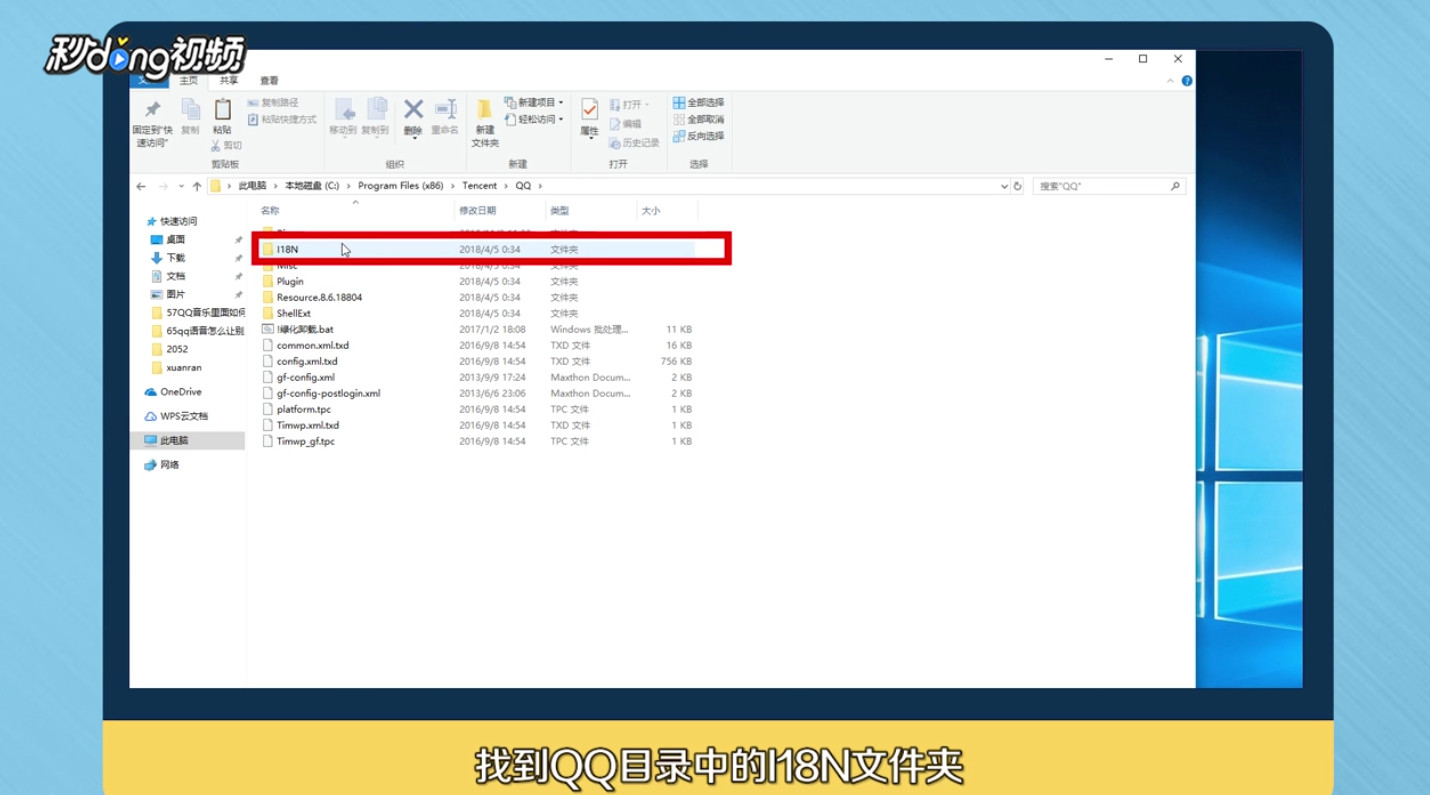Switch to the Home (主页) ribbon tab
Screen dimensions: 1430x795
pyautogui.click(x=189, y=81)
